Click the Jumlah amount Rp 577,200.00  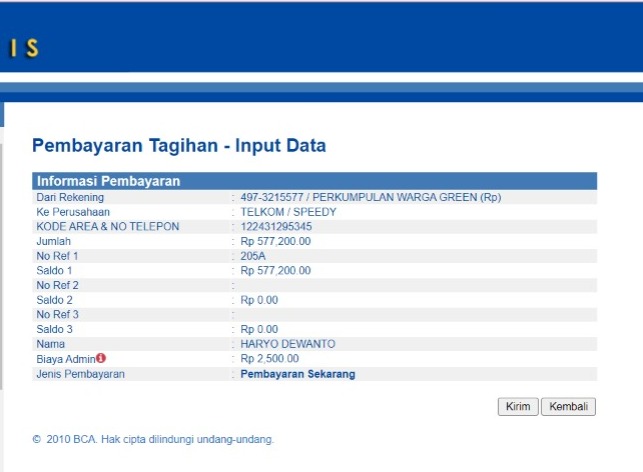point(276,241)
